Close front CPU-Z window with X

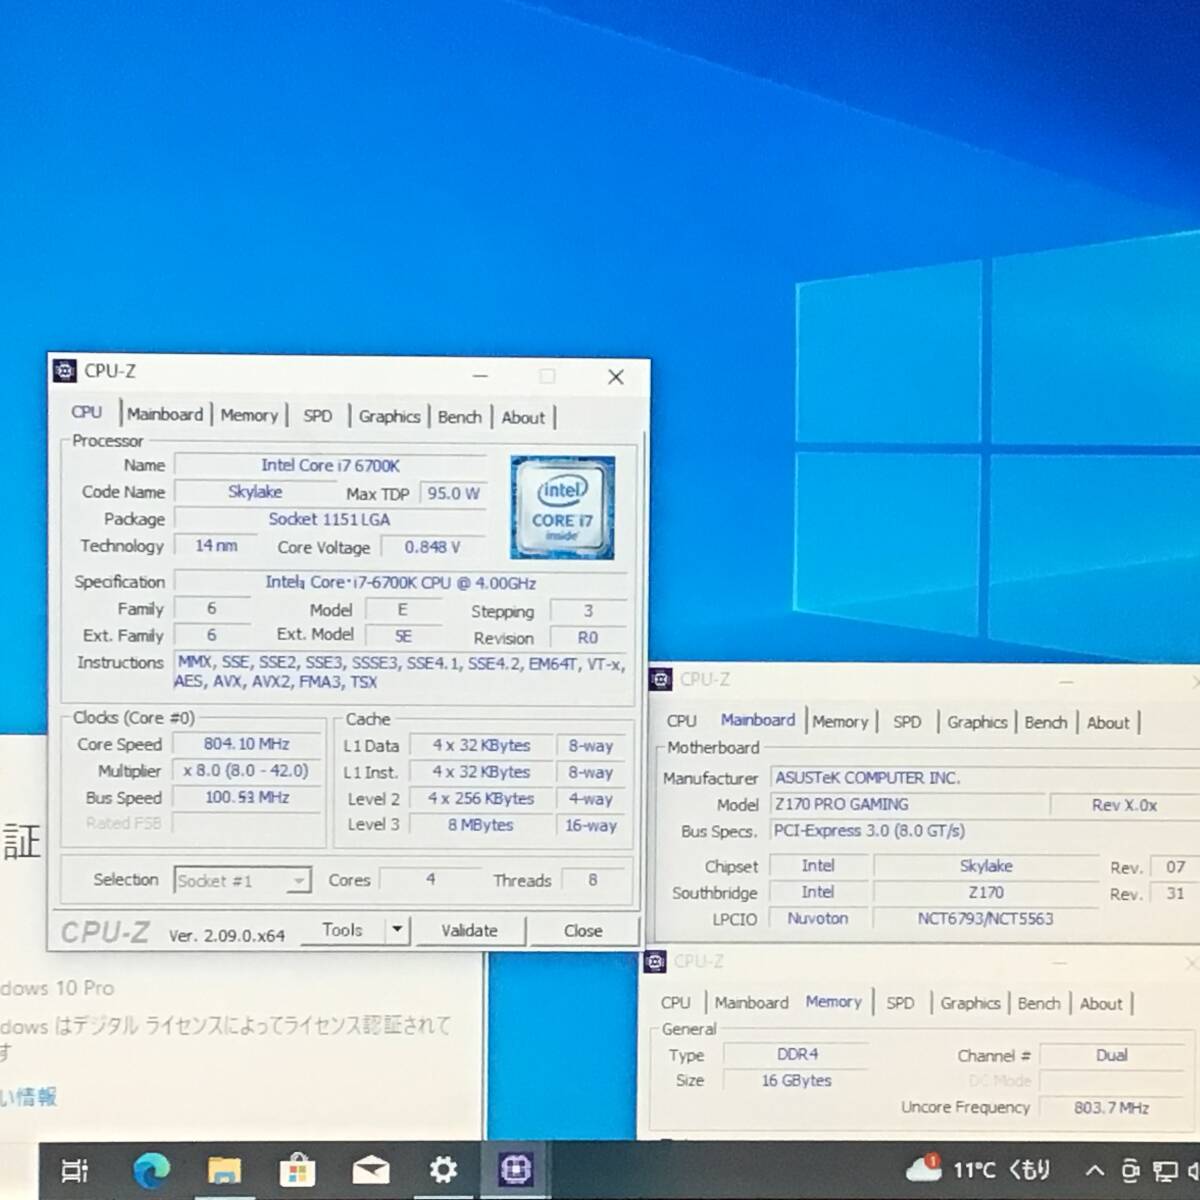[x=616, y=377]
